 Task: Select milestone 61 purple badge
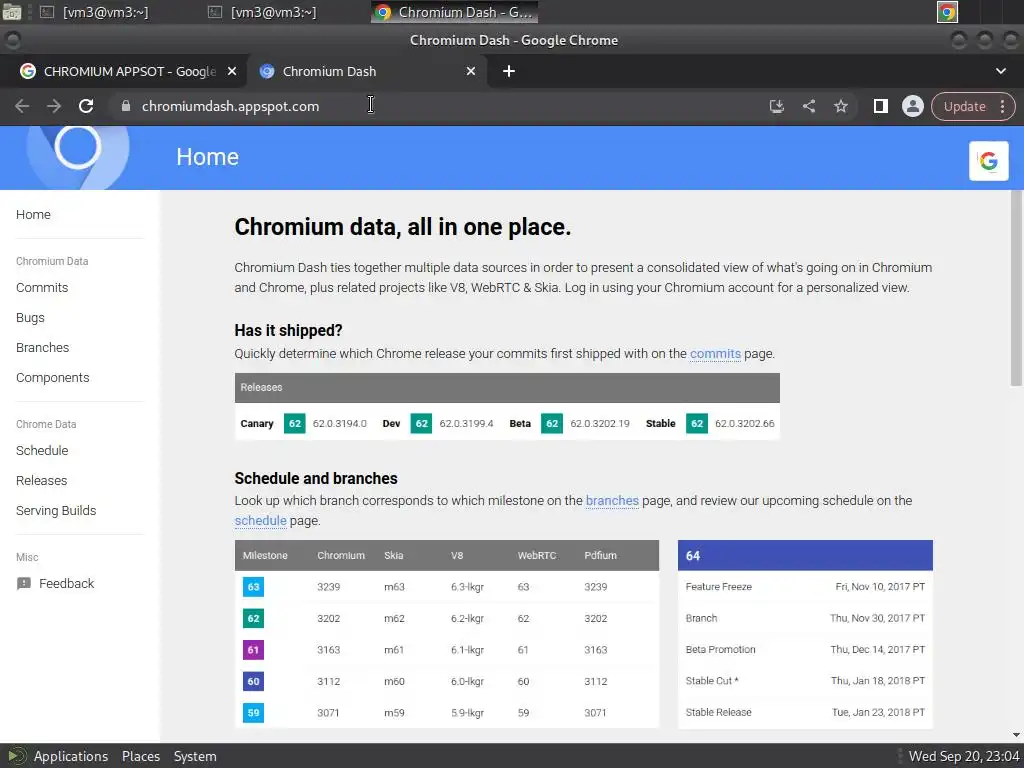253,650
